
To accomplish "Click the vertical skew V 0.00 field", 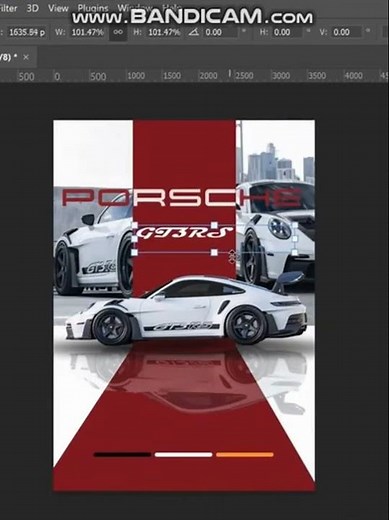I will [x=347, y=32].
